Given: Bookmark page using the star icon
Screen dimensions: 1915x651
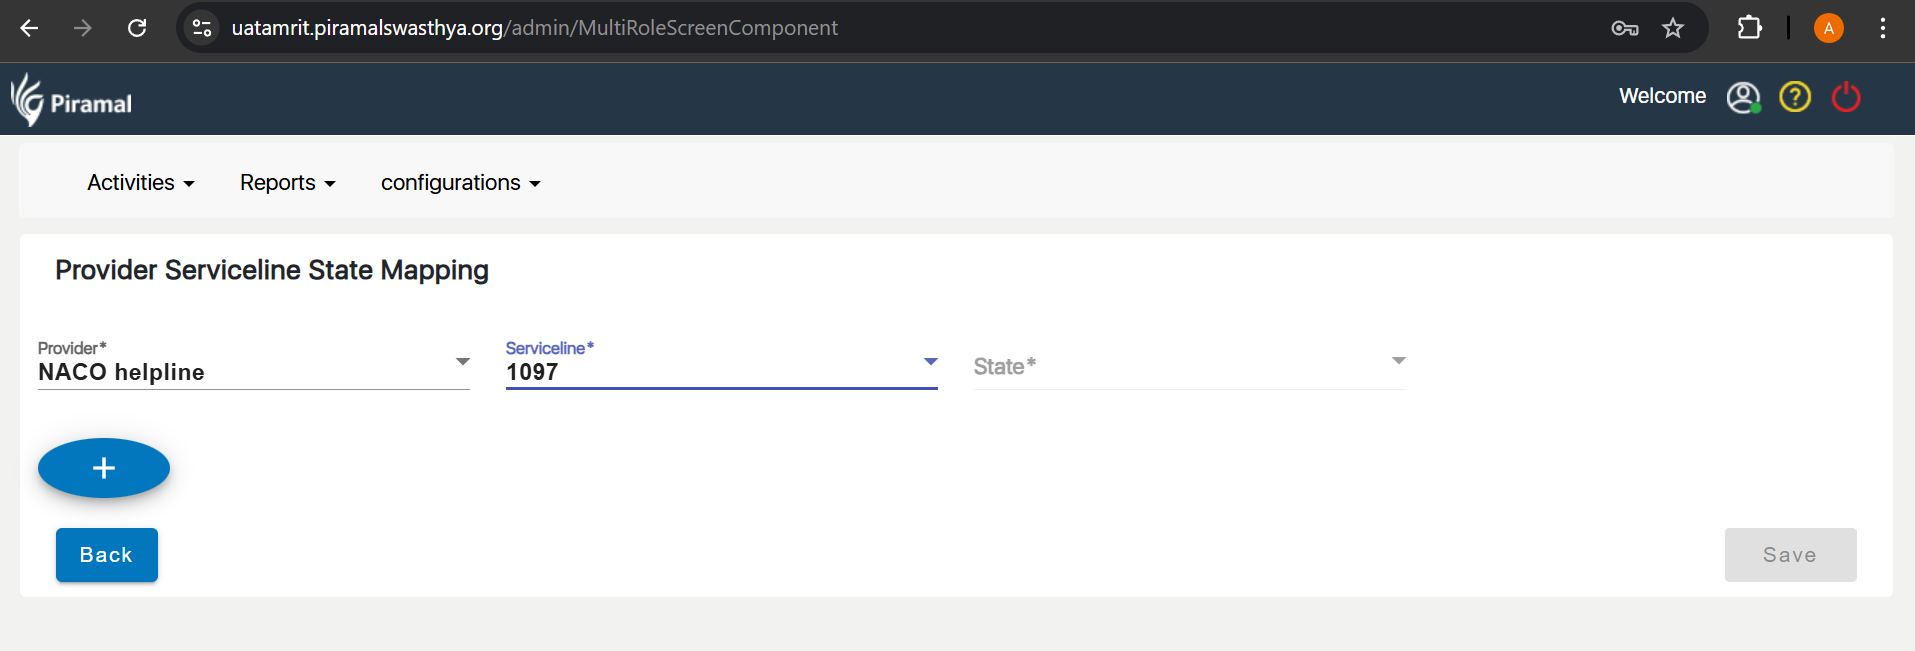Looking at the screenshot, I should [x=1673, y=28].
